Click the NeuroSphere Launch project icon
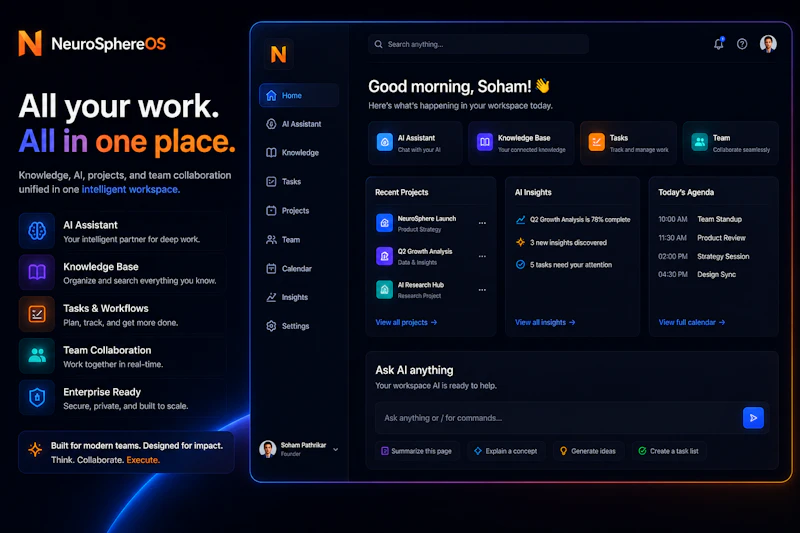The height and width of the screenshot is (533, 800). pyautogui.click(x=385, y=223)
